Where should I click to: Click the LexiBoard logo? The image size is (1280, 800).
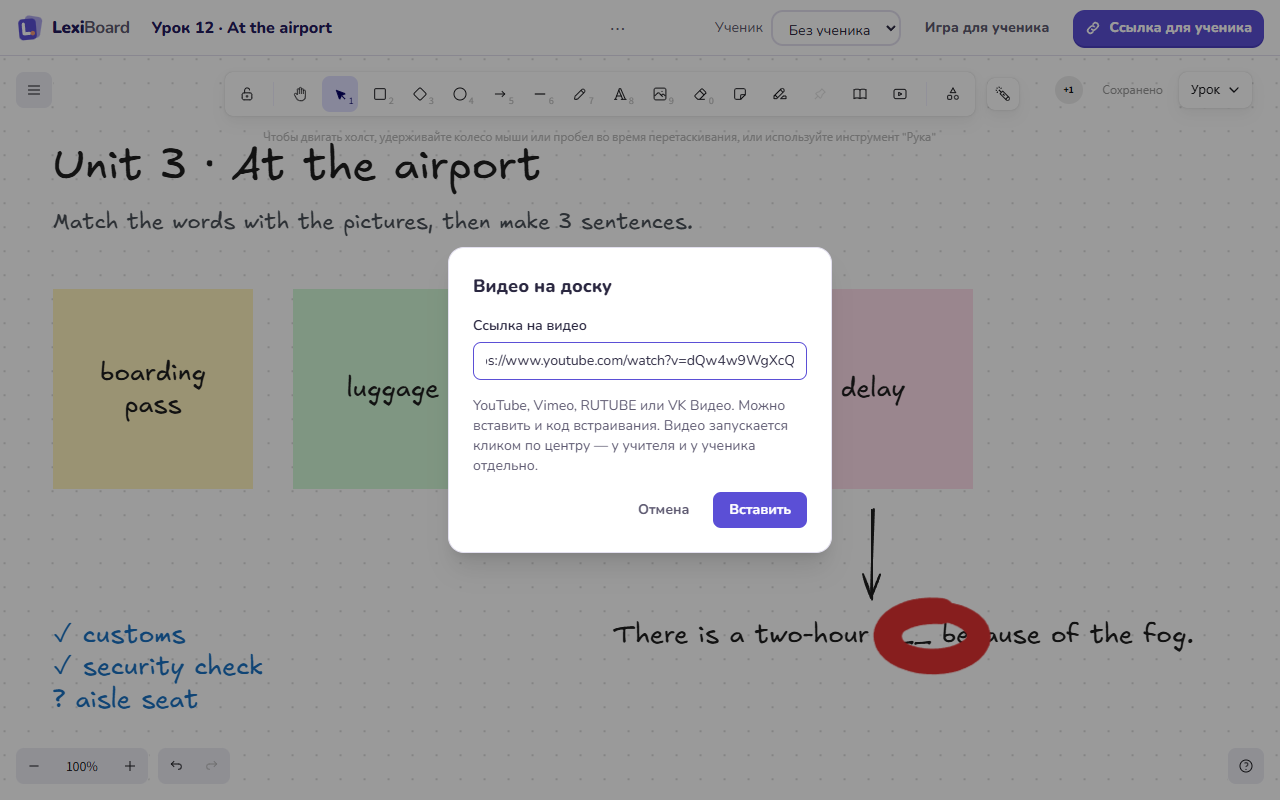click(74, 28)
